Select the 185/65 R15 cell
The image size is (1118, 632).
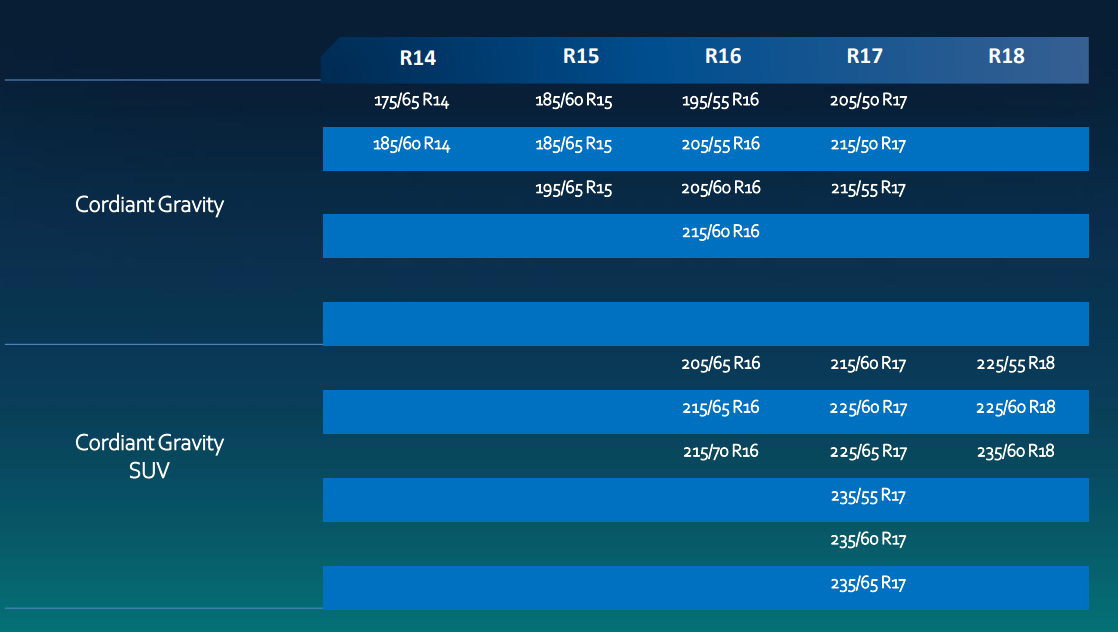click(x=574, y=145)
